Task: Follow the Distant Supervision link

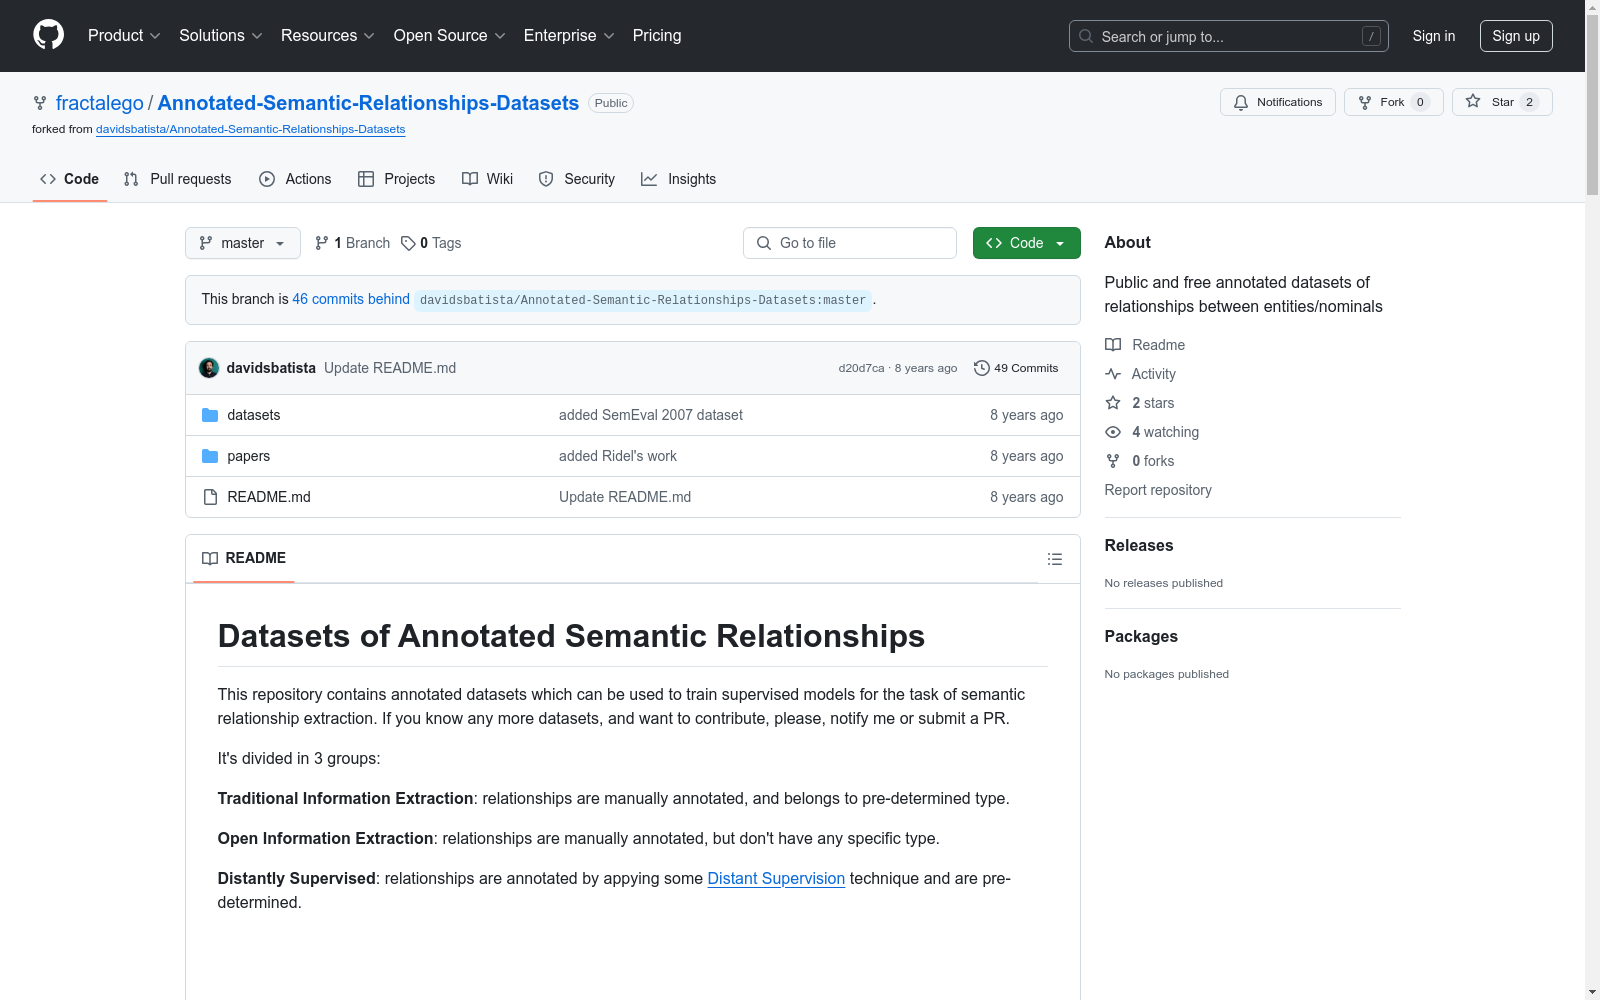Action: (x=776, y=878)
